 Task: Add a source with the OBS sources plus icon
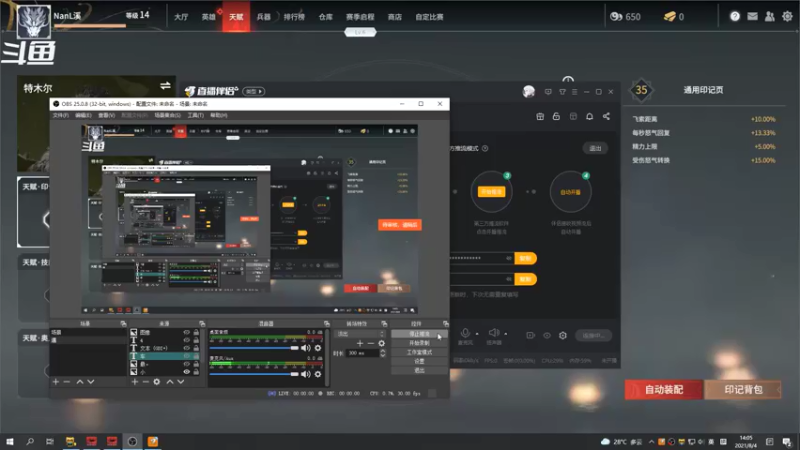pos(135,382)
